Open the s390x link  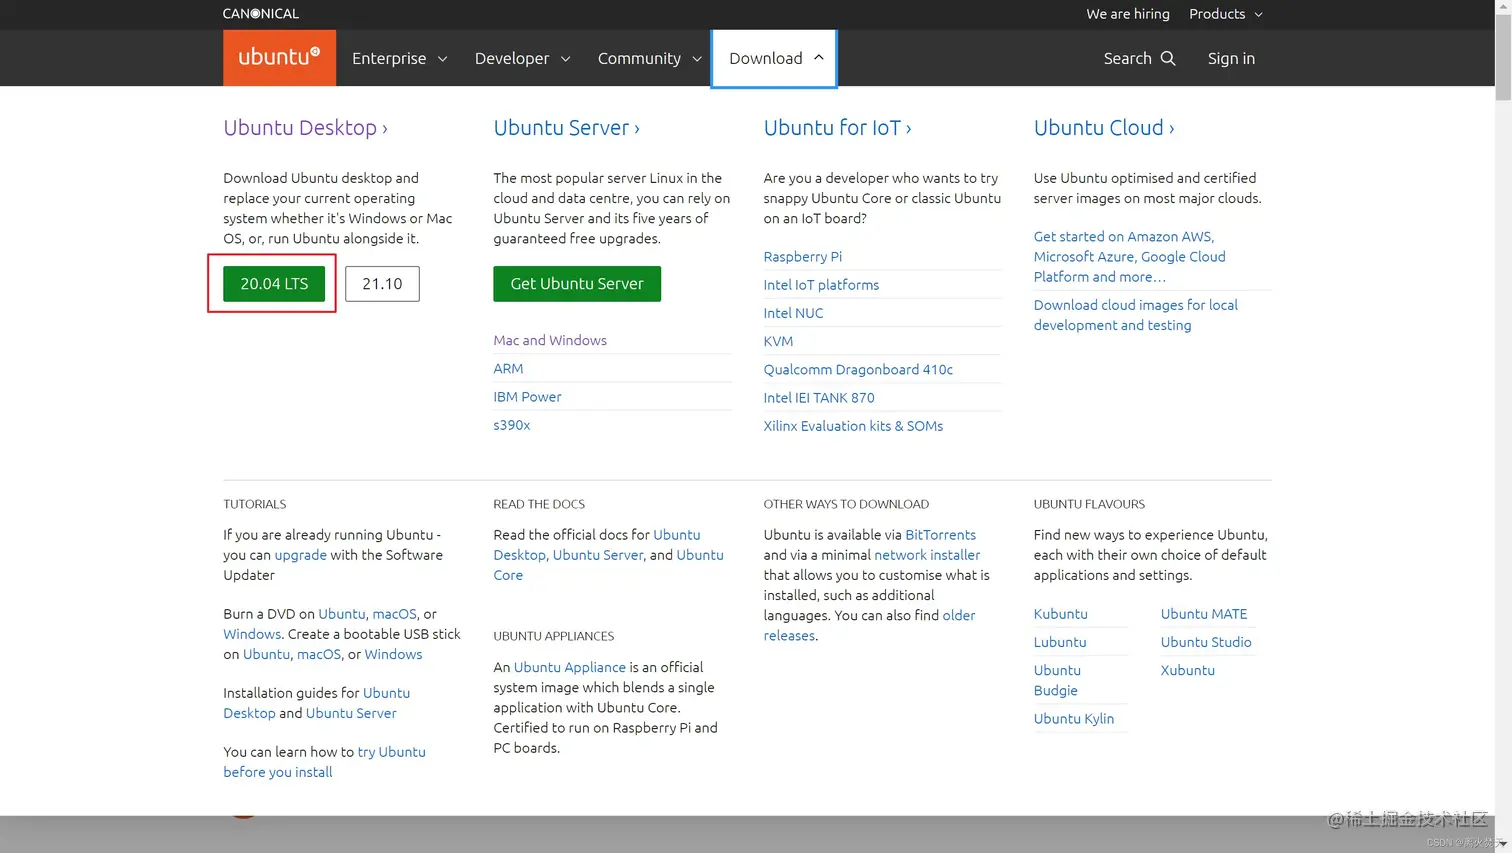click(x=511, y=424)
